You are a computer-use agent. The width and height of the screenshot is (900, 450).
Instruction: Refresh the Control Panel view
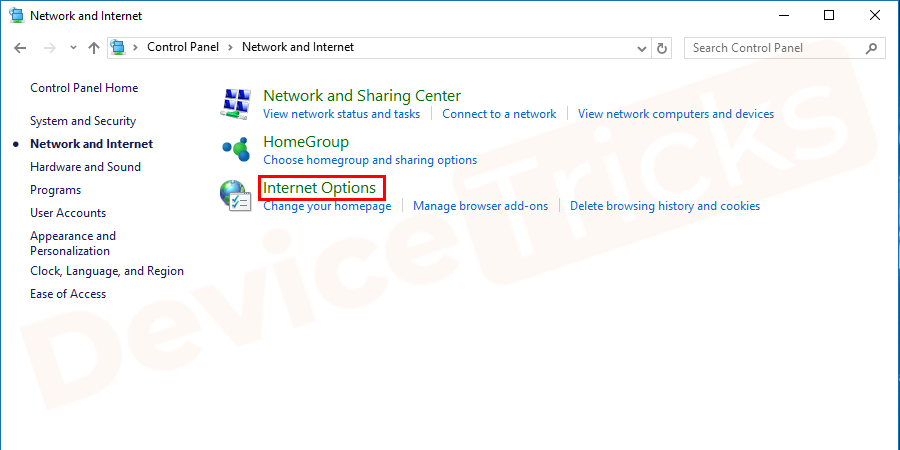662,48
